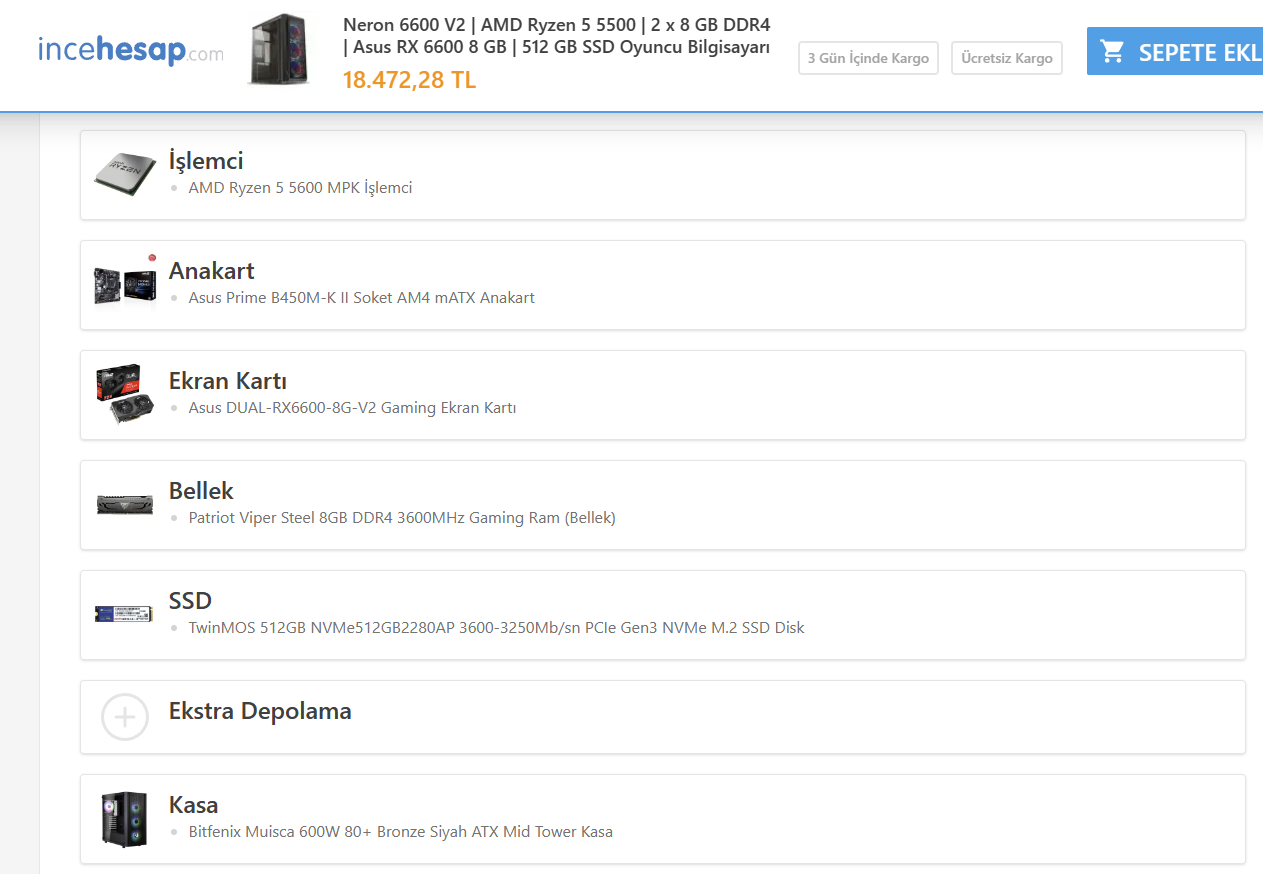Screen dimensions: 1263x874
Task: Open the İşlemci section heading
Action: click(x=206, y=161)
